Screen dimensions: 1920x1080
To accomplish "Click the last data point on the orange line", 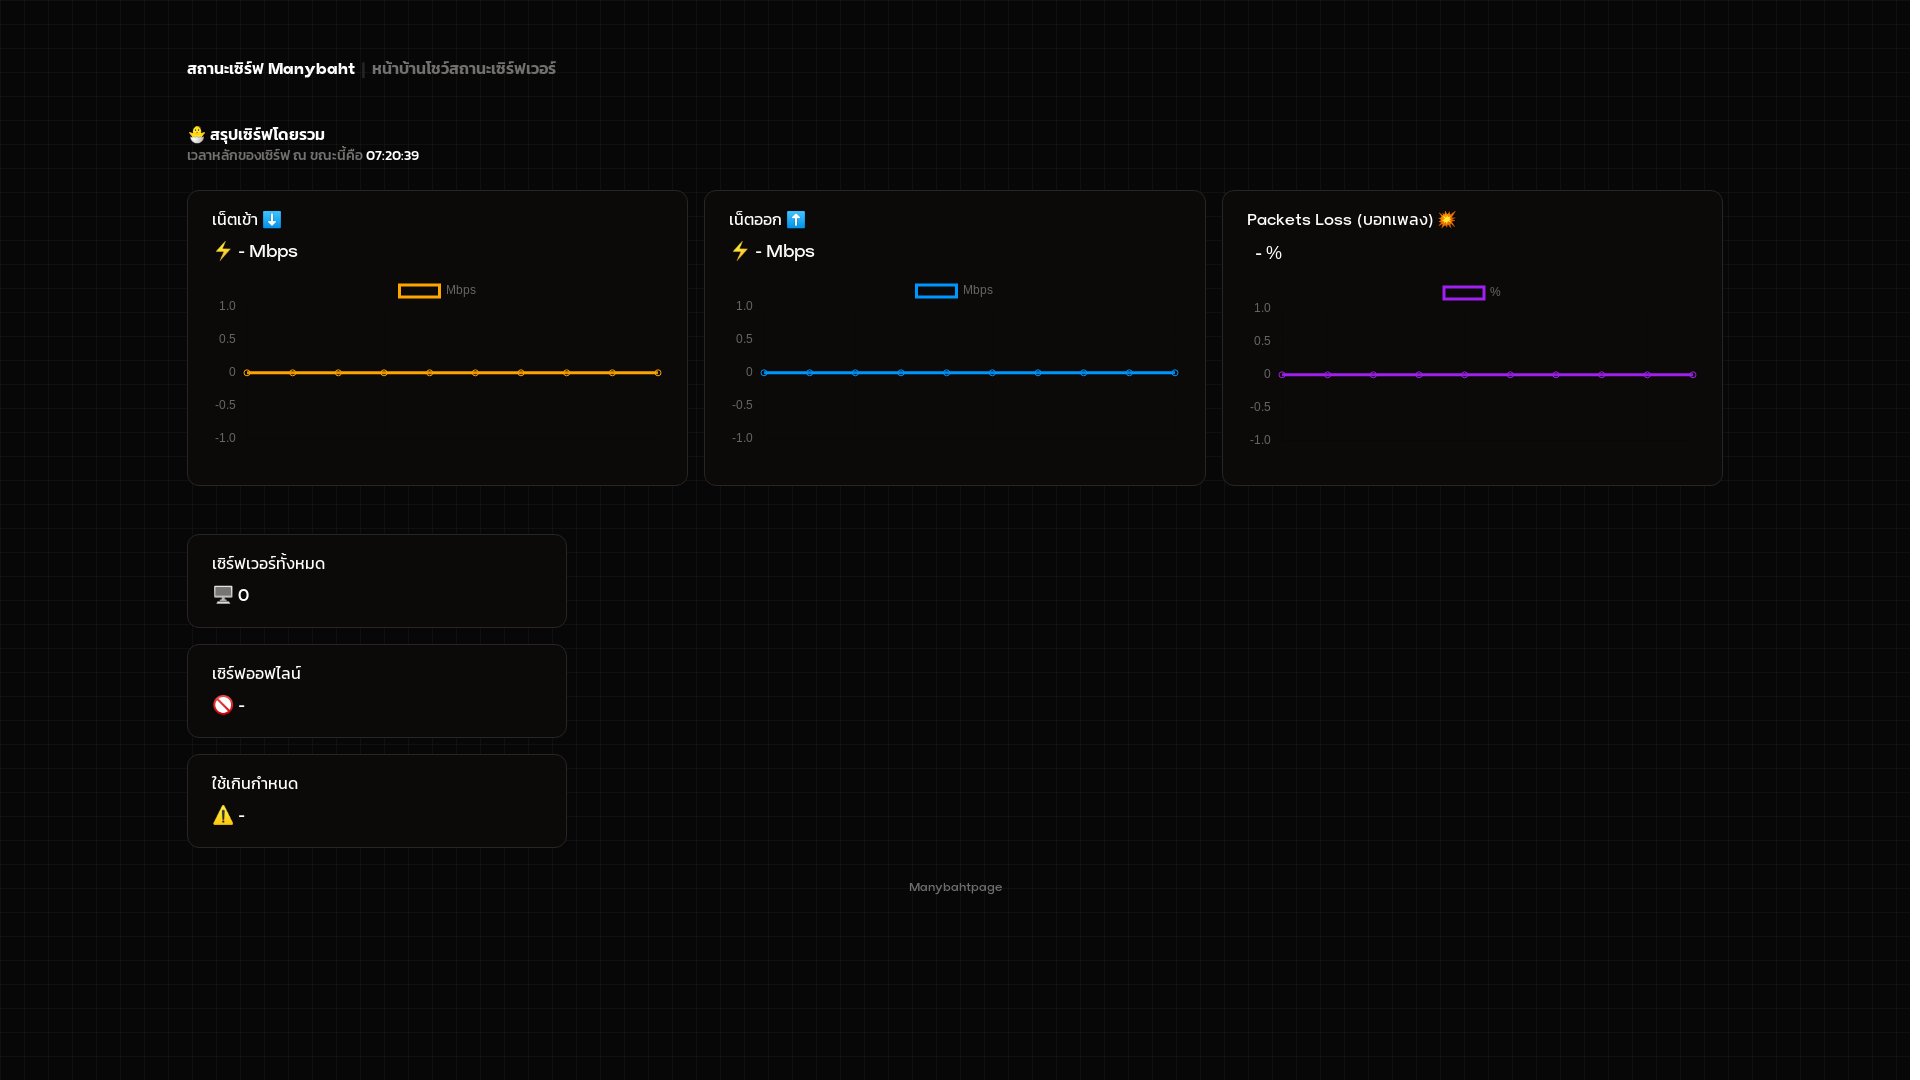I will [x=658, y=373].
